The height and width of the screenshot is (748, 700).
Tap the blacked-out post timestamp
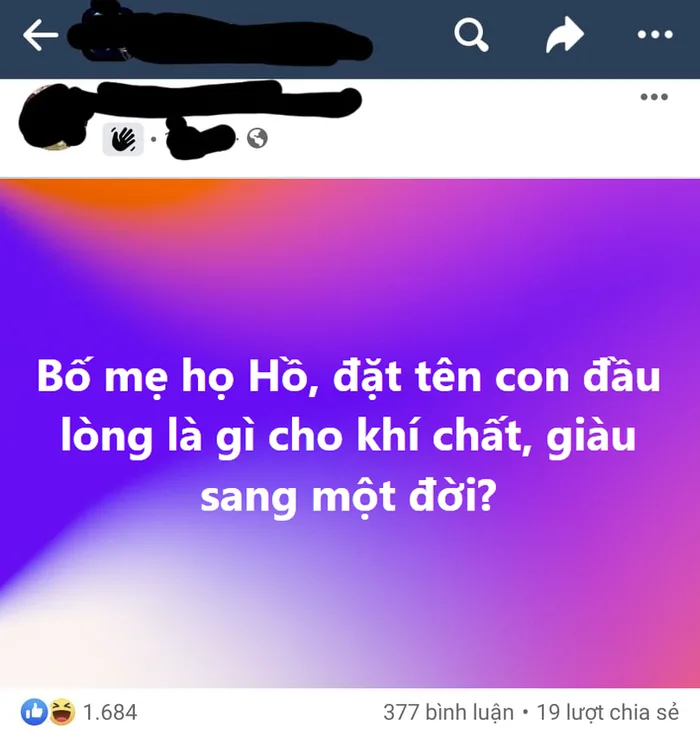pyautogui.click(x=200, y=137)
